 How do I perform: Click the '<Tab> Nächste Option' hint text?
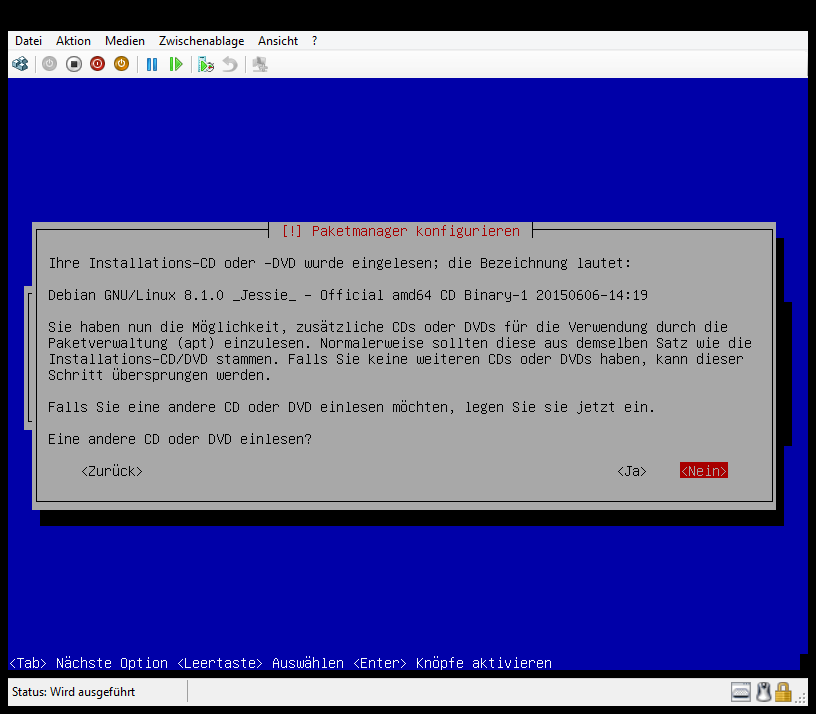[88, 663]
